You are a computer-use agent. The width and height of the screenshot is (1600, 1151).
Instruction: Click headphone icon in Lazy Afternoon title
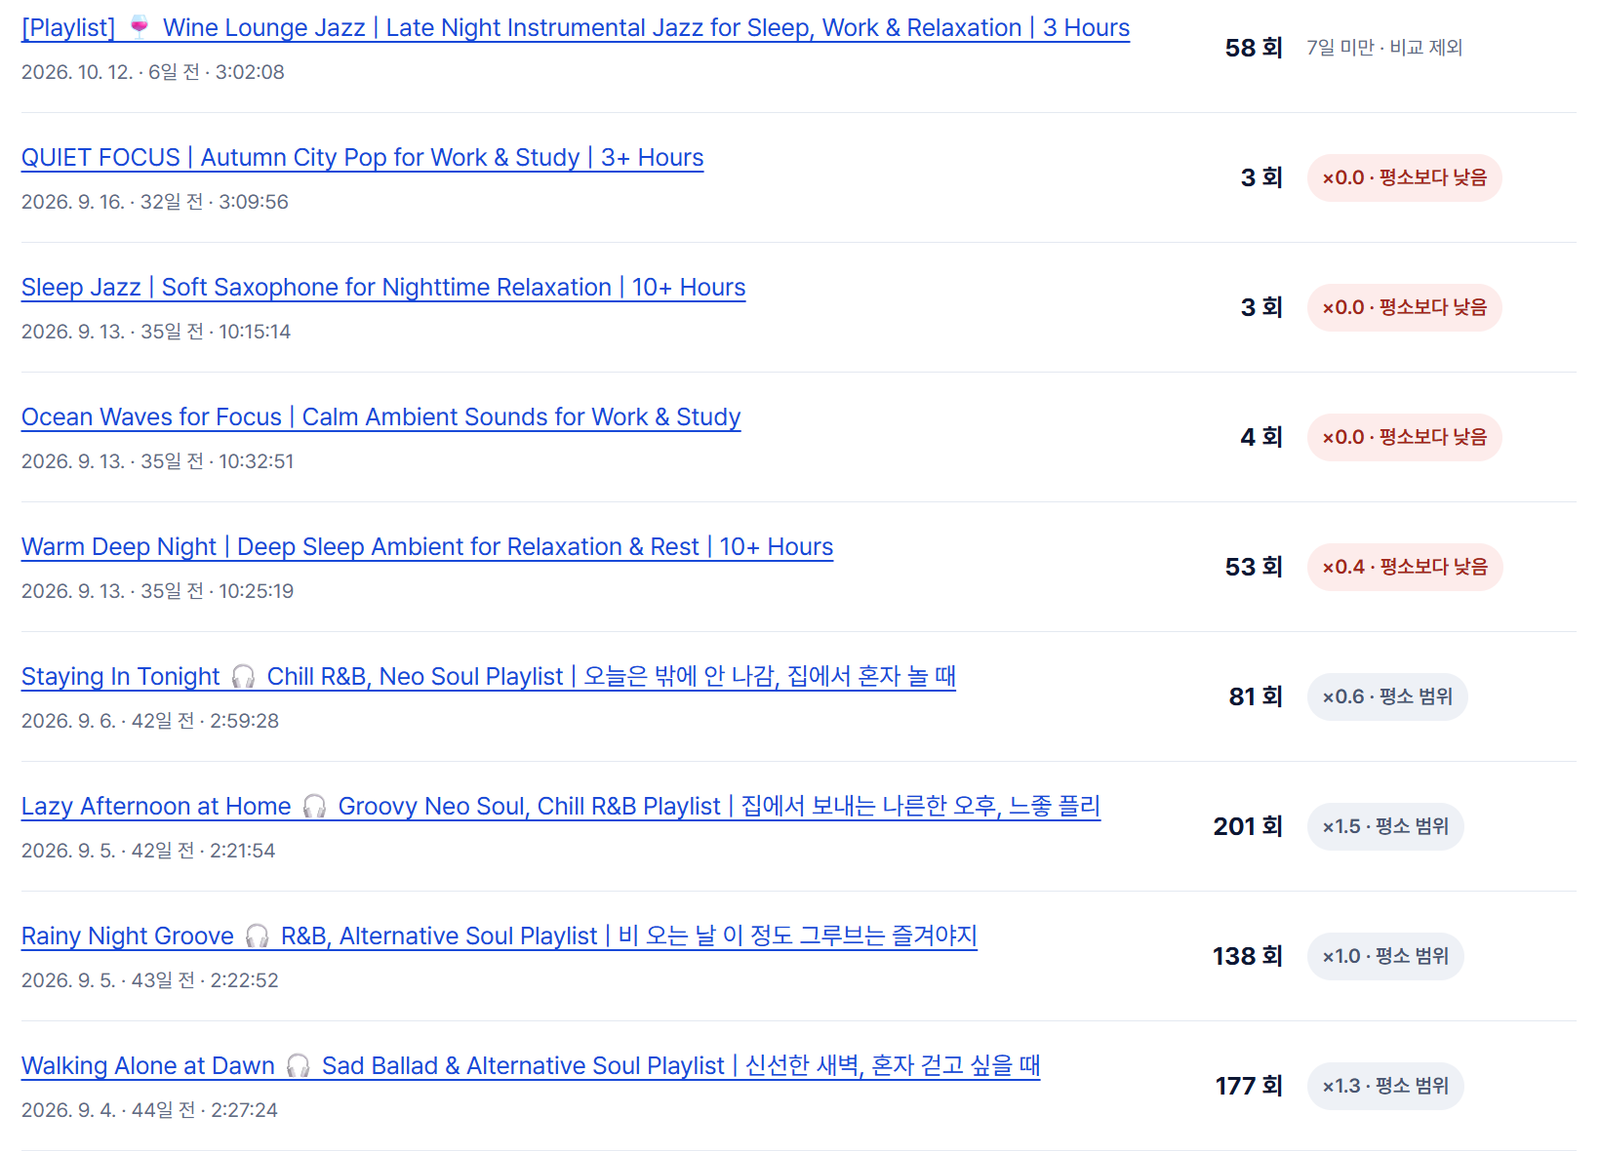tap(314, 807)
